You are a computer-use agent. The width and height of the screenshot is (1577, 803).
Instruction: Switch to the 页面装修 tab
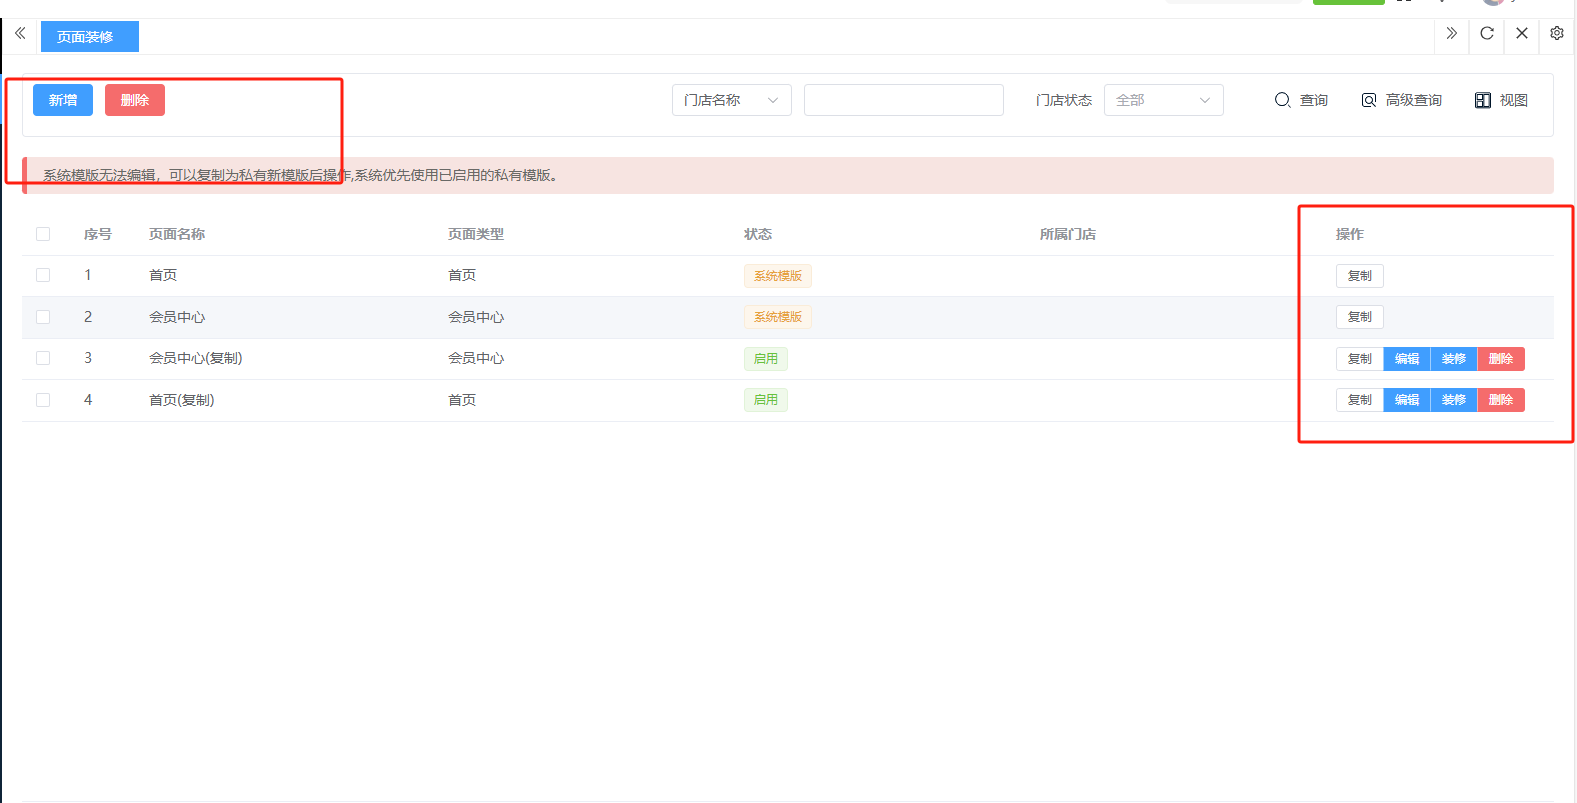(x=89, y=37)
